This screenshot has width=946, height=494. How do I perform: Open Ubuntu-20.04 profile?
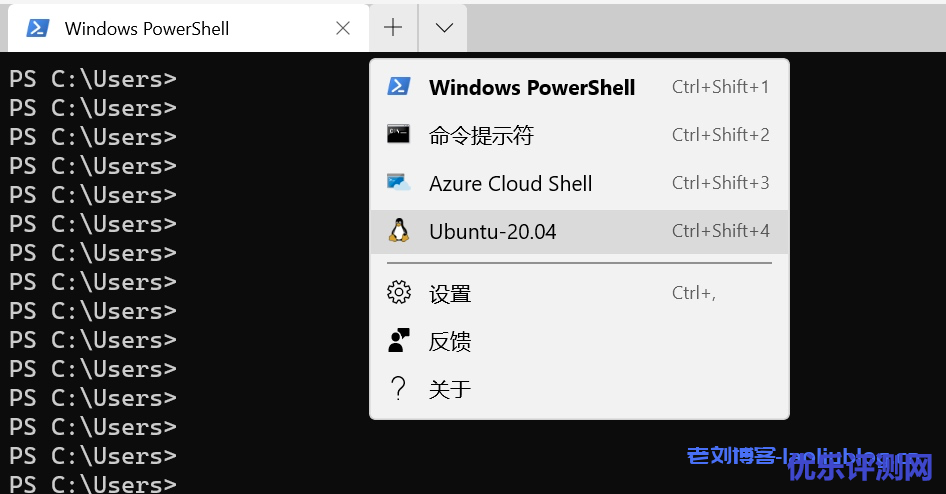pos(492,232)
